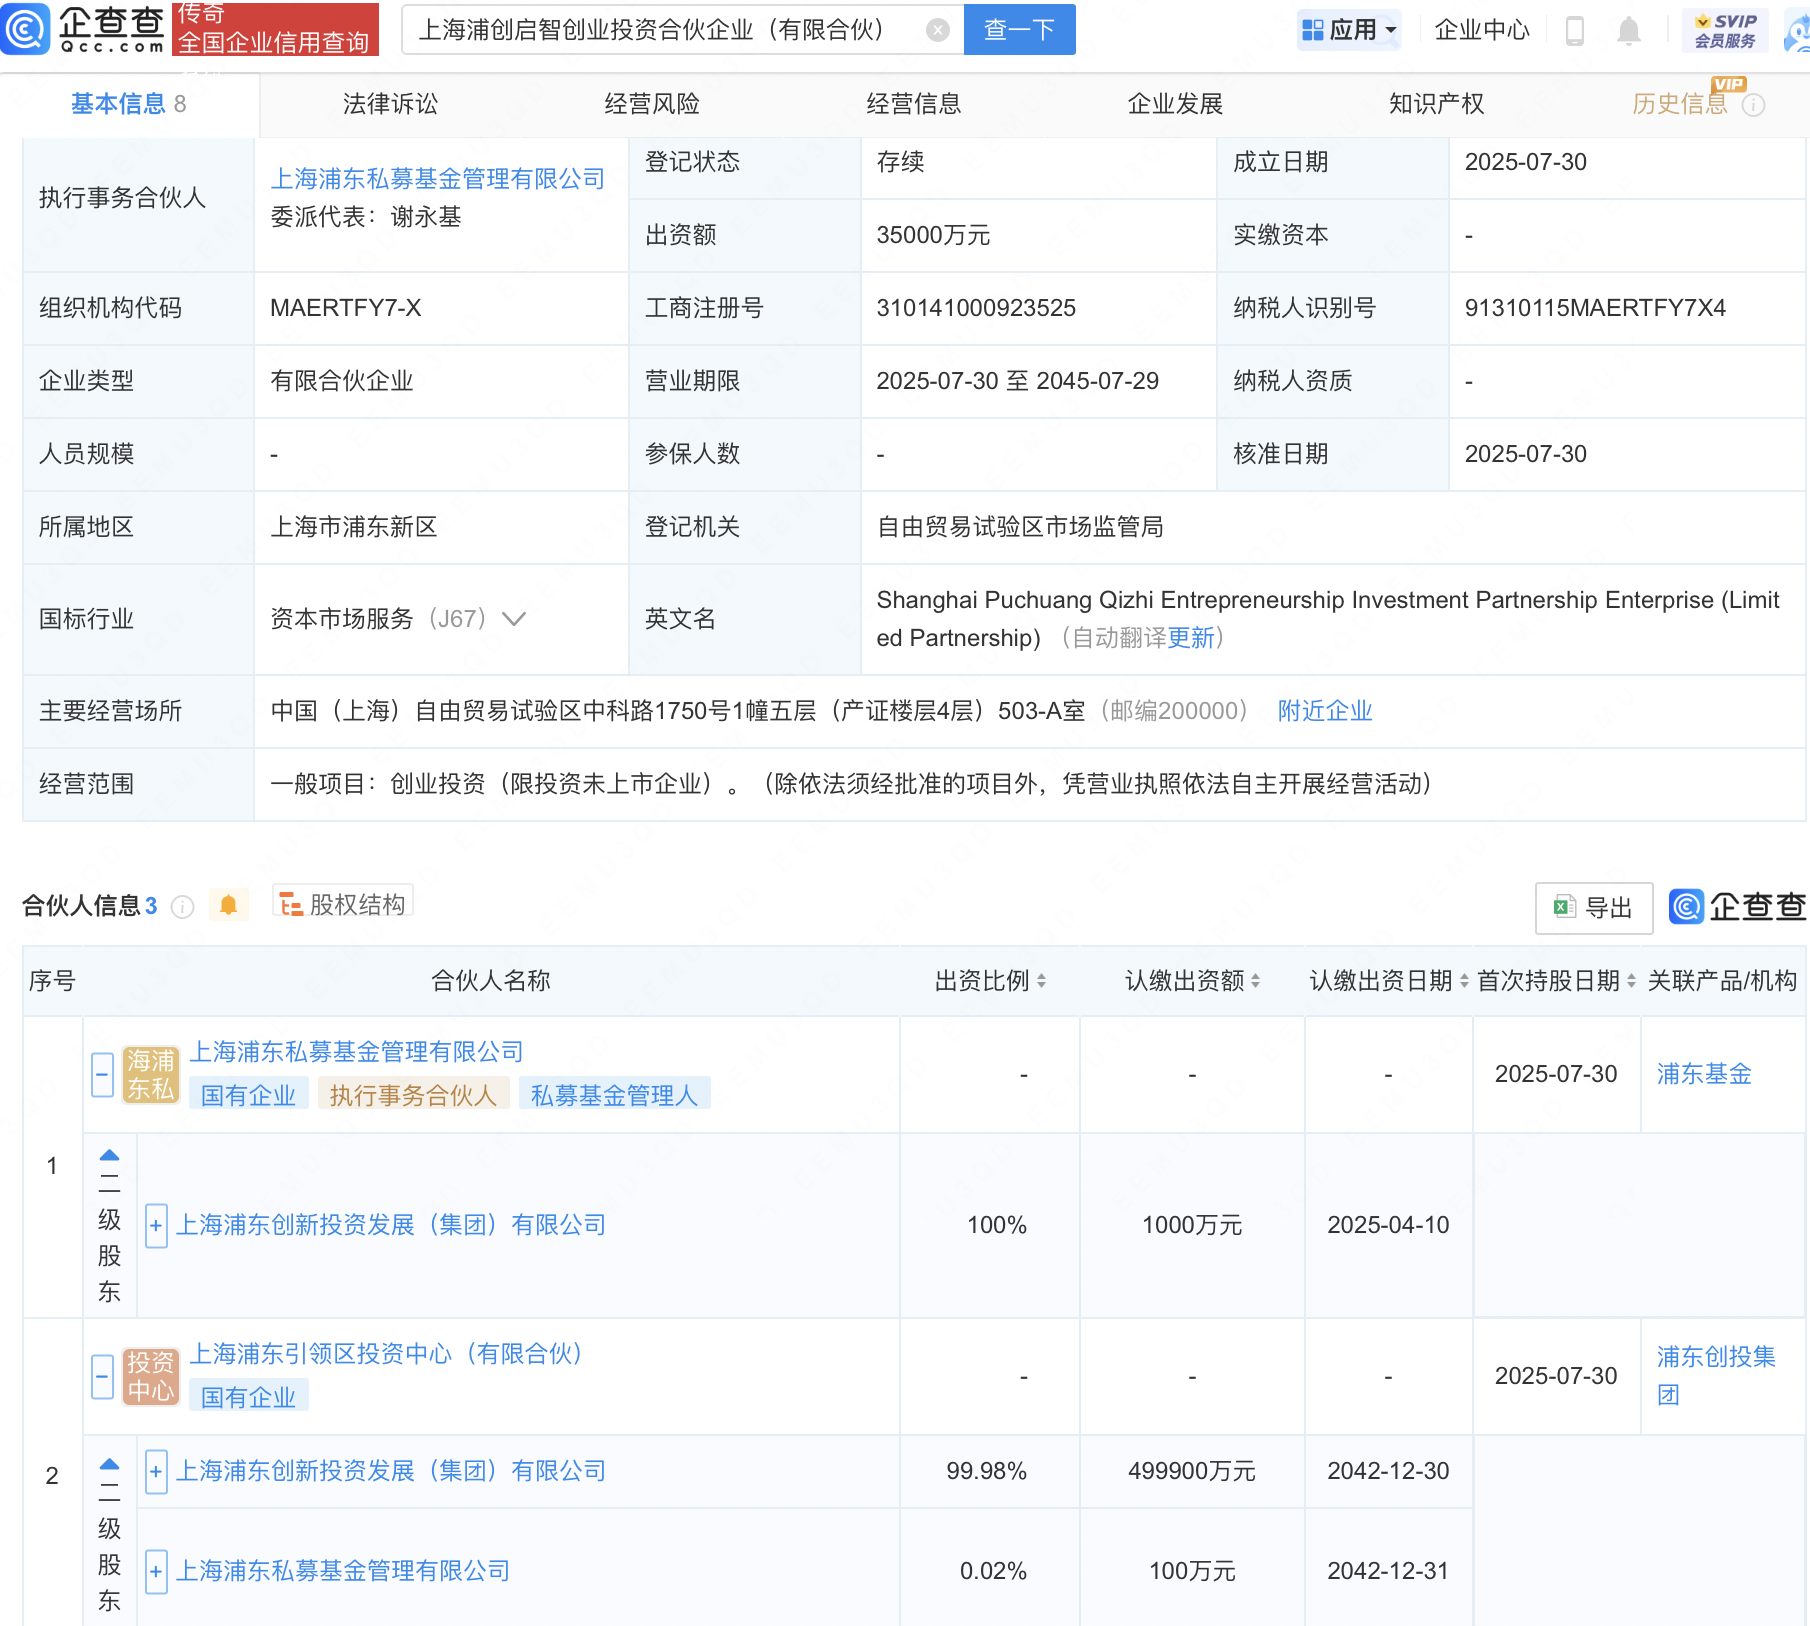Switch to 经营风险 tab
Image resolution: width=1810 pixels, height=1626 pixels.
[x=652, y=104]
